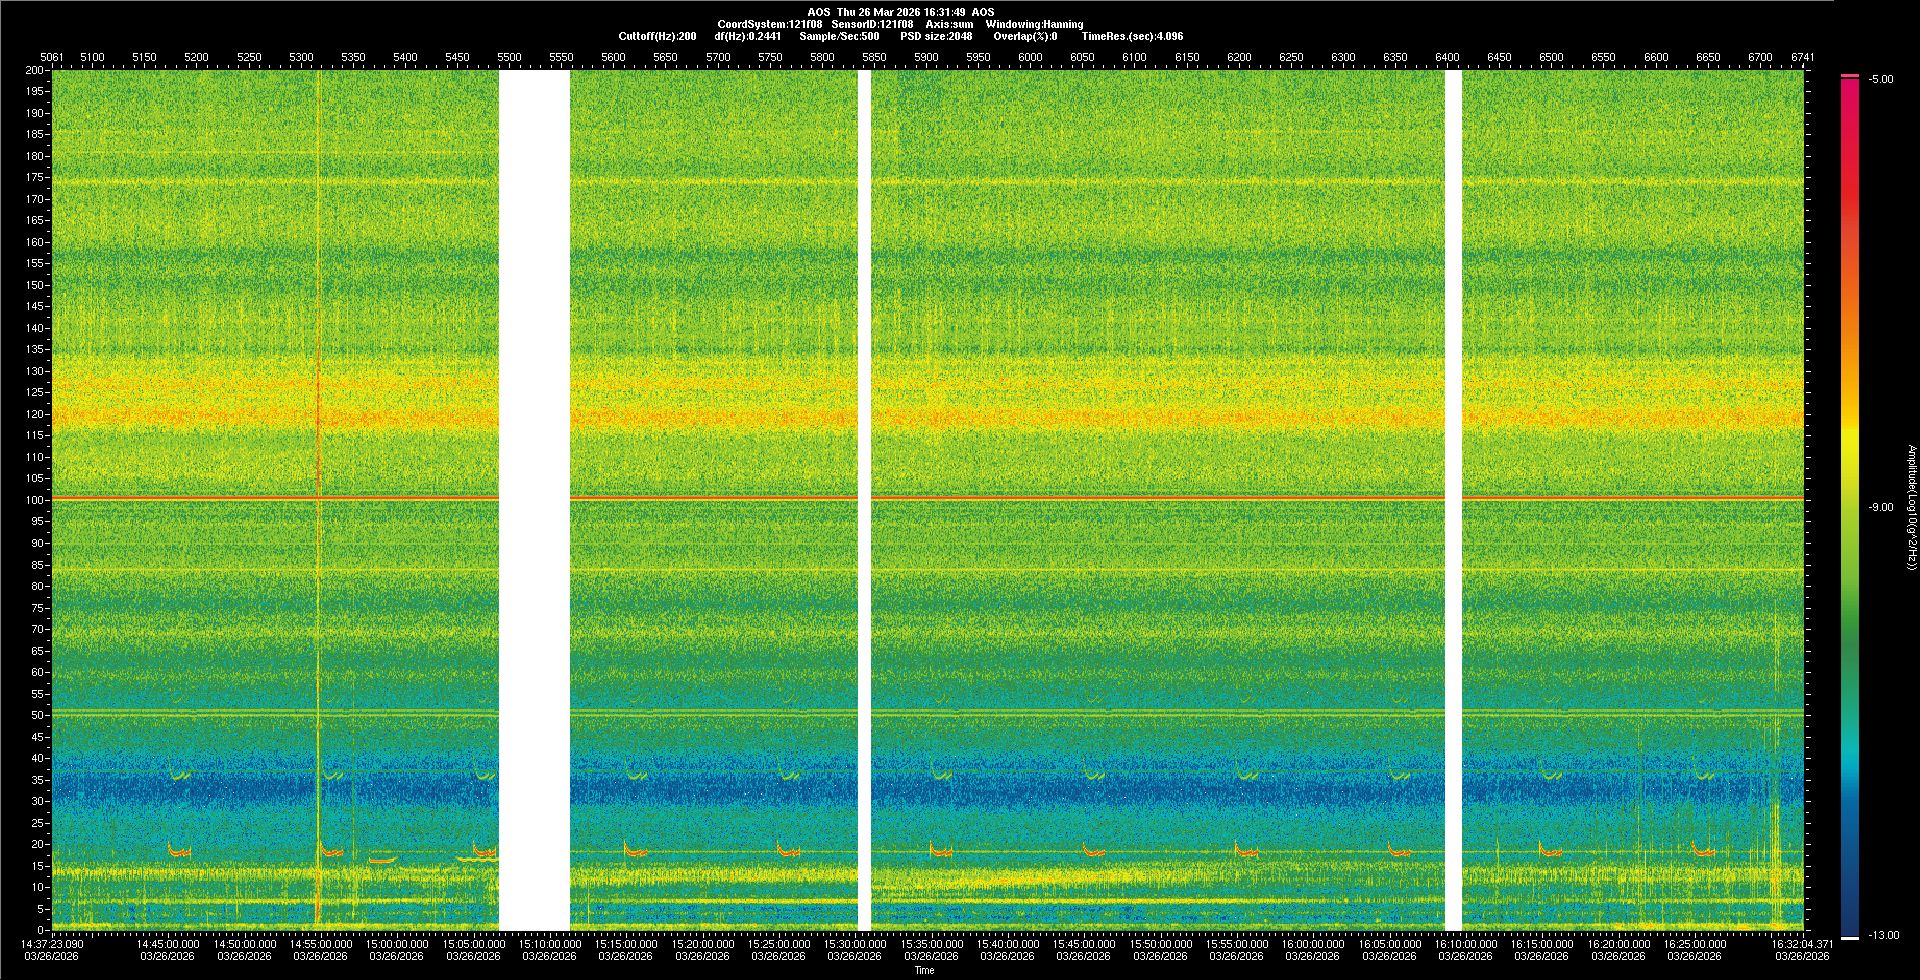Image resolution: width=1920 pixels, height=980 pixels.
Task: Click the 200 tick on the frequency axis
Action: coord(34,71)
